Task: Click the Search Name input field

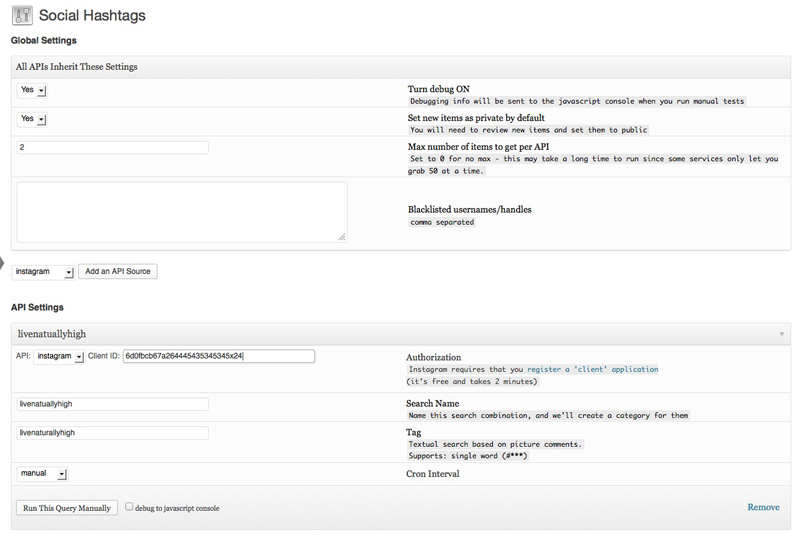Action: [x=112, y=404]
